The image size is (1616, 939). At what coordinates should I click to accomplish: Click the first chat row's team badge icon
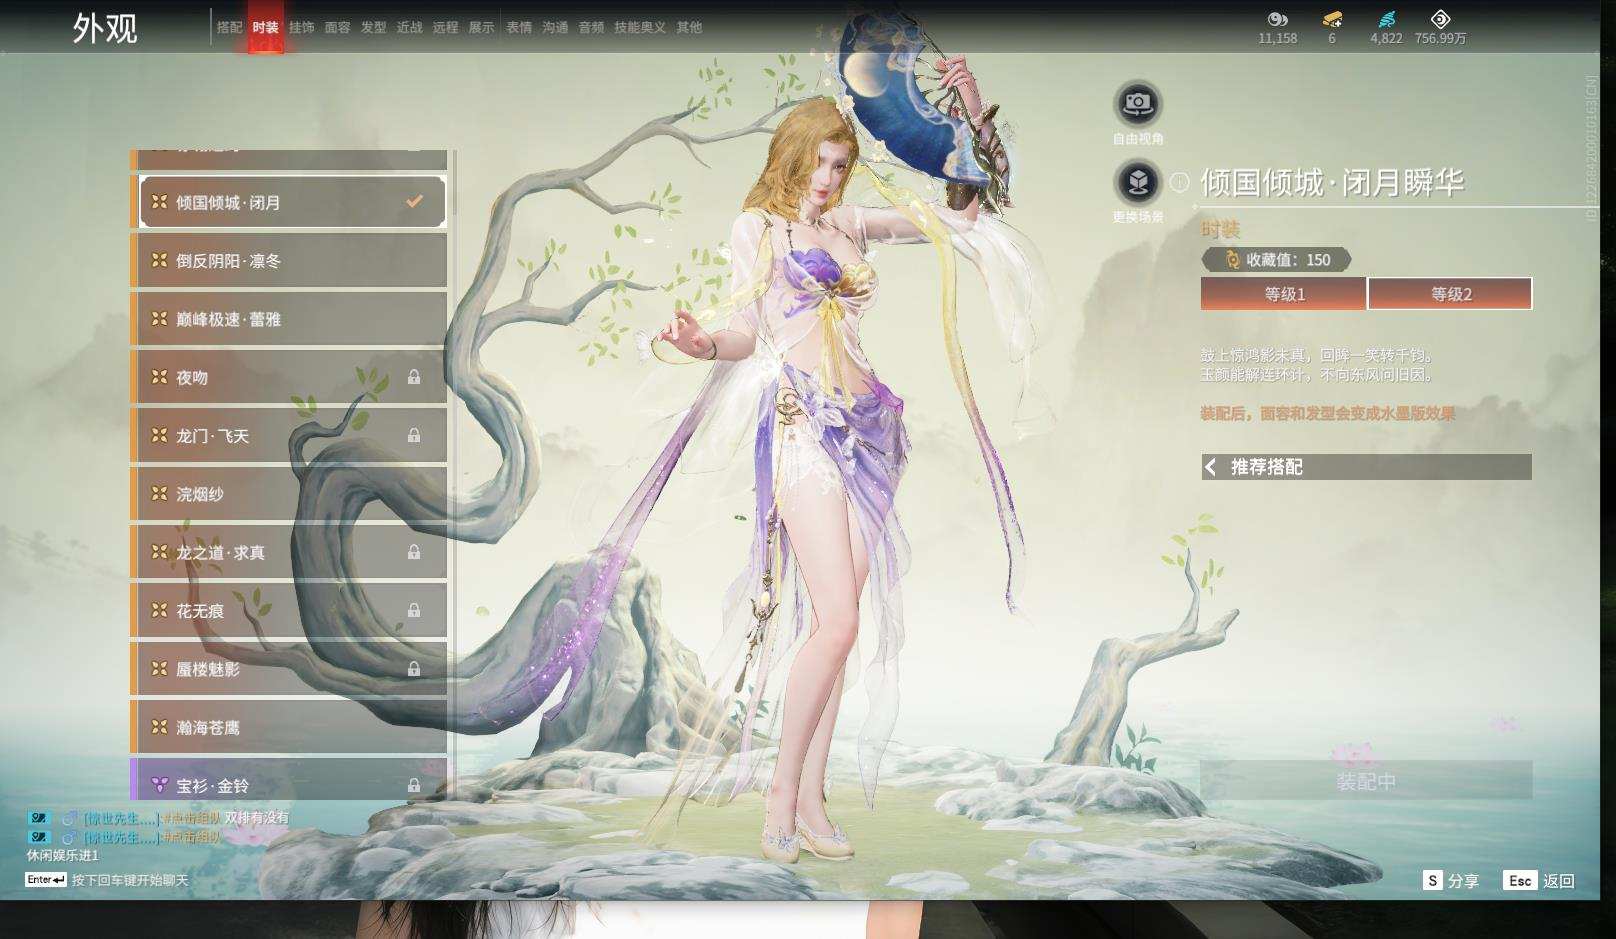click(x=38, y=818)
